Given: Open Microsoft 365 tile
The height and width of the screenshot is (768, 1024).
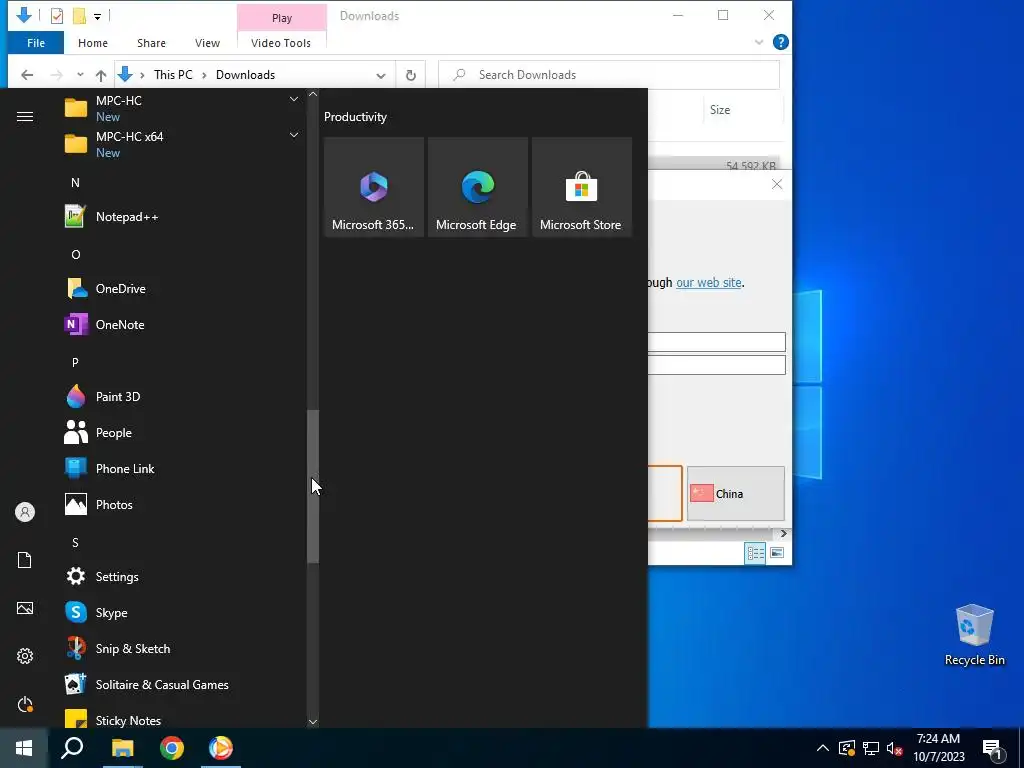Looking at the screenshot, I should pyautogui.click(x=374, y=187).
